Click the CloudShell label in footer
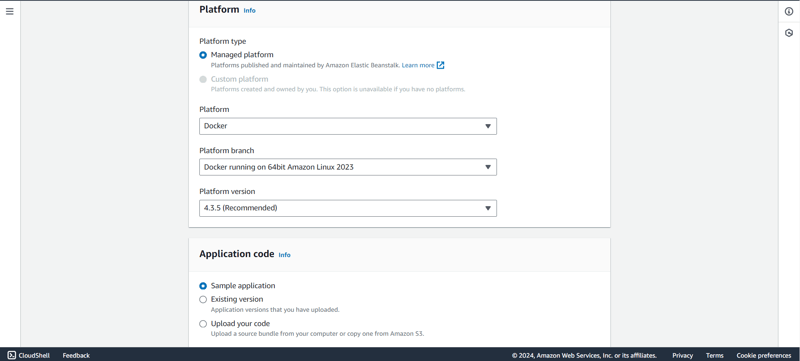Screen dimensions: 800x361 coord(34,355)
